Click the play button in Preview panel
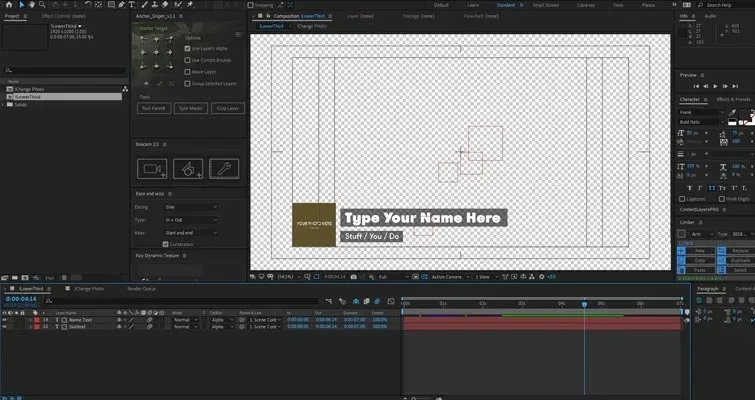 pos(715,86)
